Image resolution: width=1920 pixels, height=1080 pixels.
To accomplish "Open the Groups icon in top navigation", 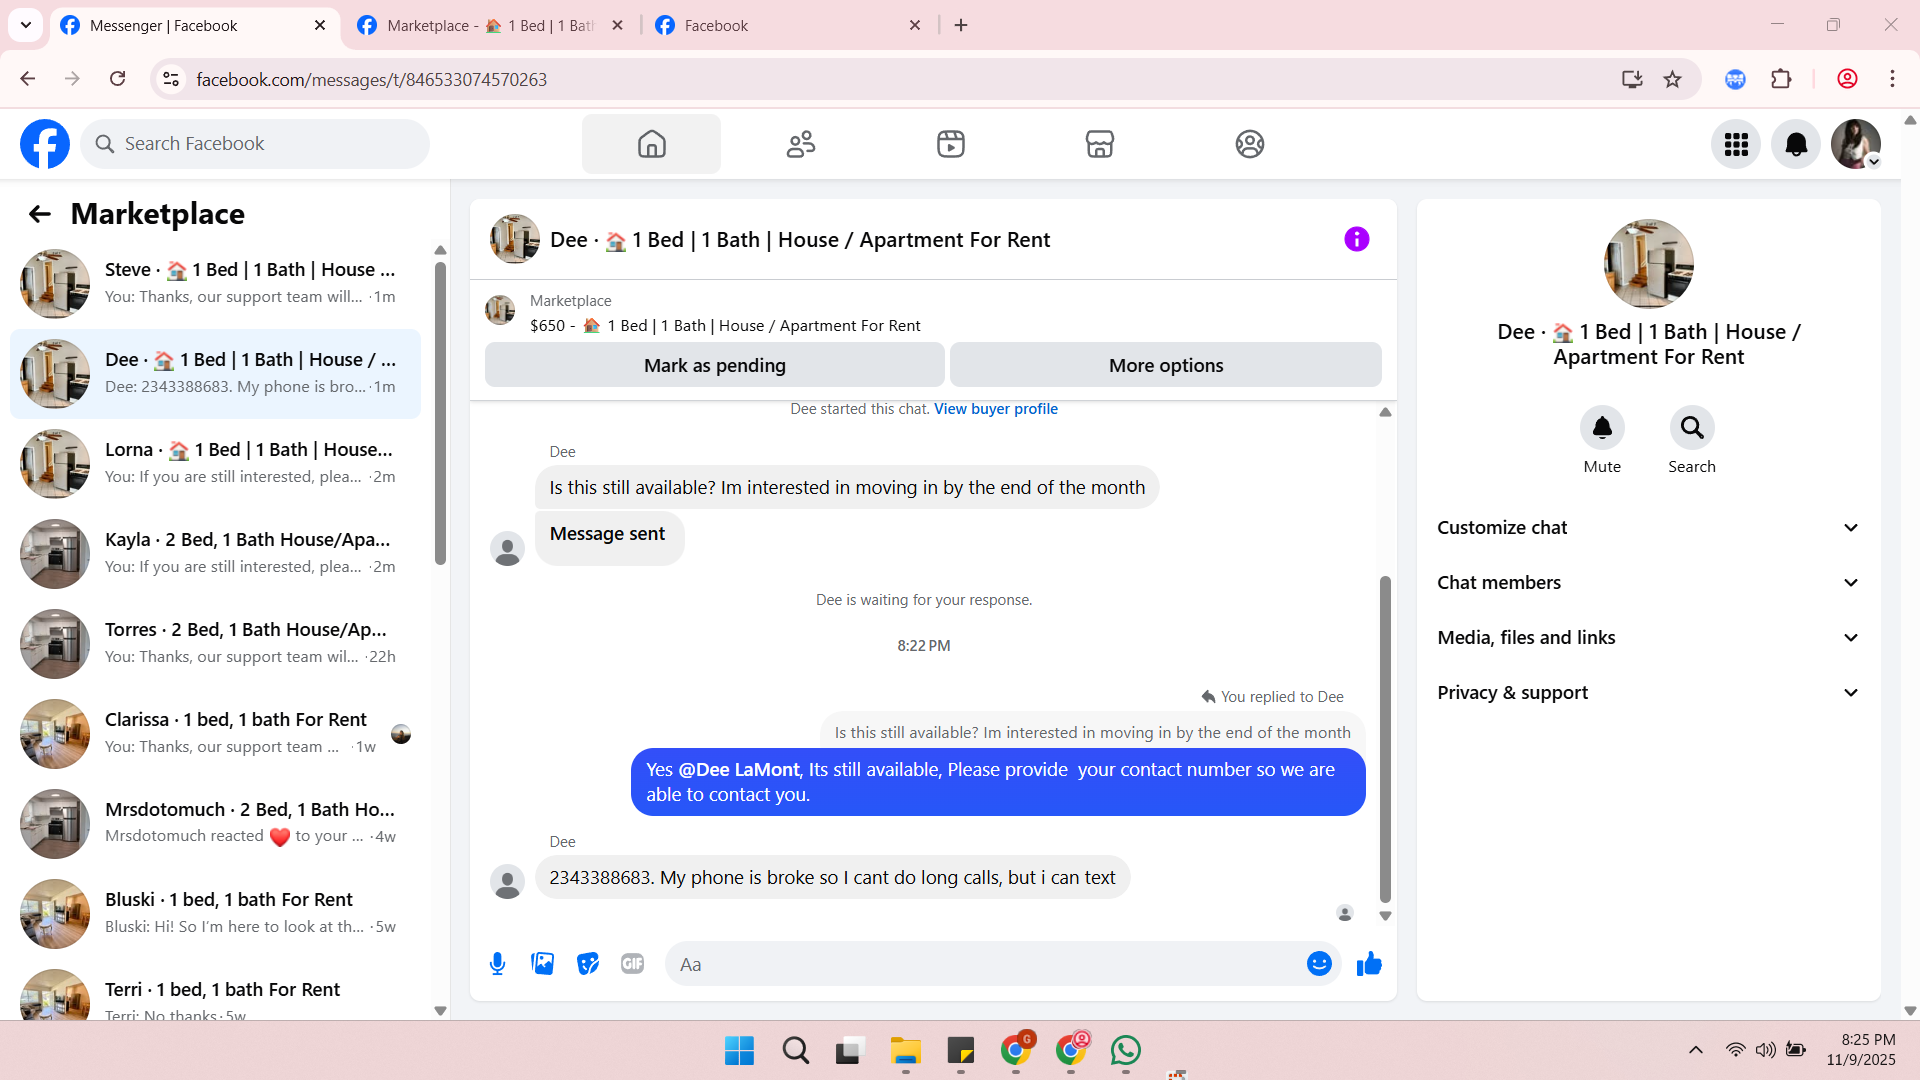I will (x=1250, y=144).
